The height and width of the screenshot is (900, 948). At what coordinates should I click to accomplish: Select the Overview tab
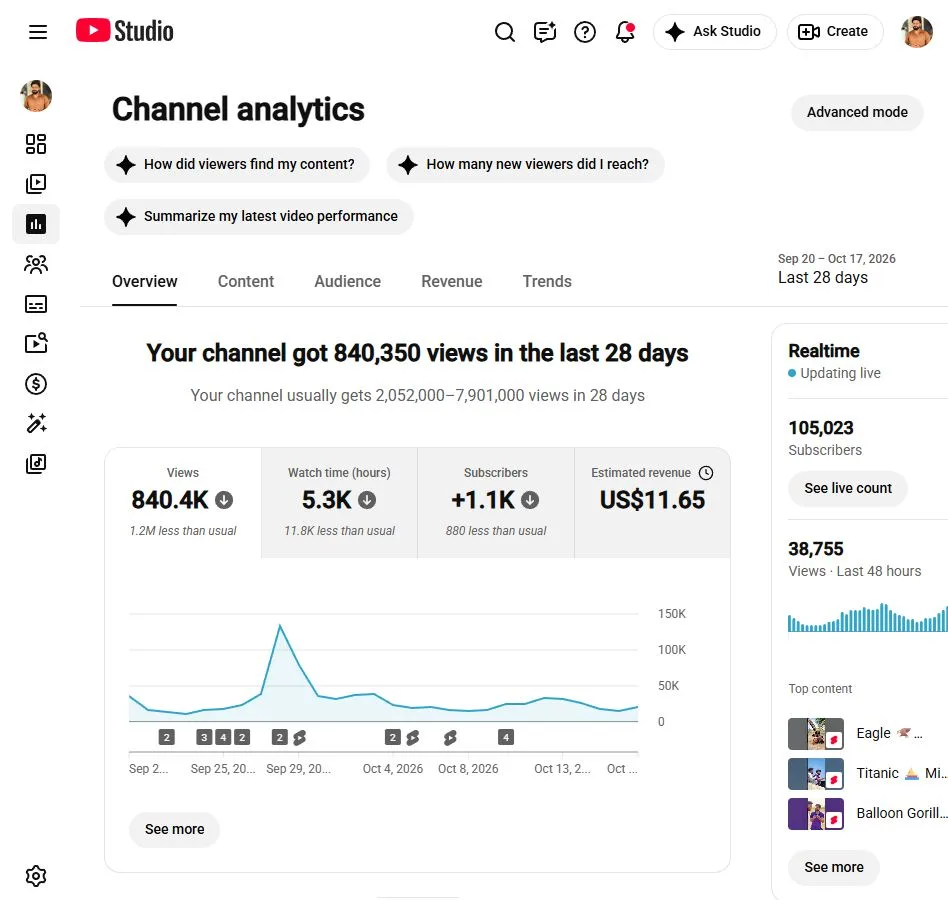tap(144, 282)
